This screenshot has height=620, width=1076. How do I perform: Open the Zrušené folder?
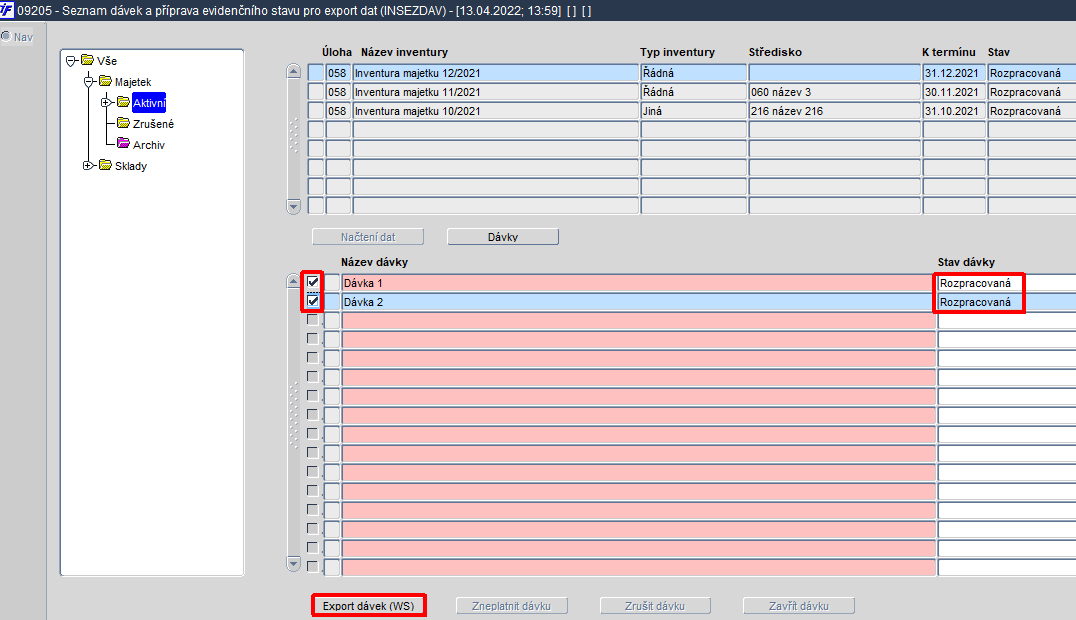coord(152,124)
